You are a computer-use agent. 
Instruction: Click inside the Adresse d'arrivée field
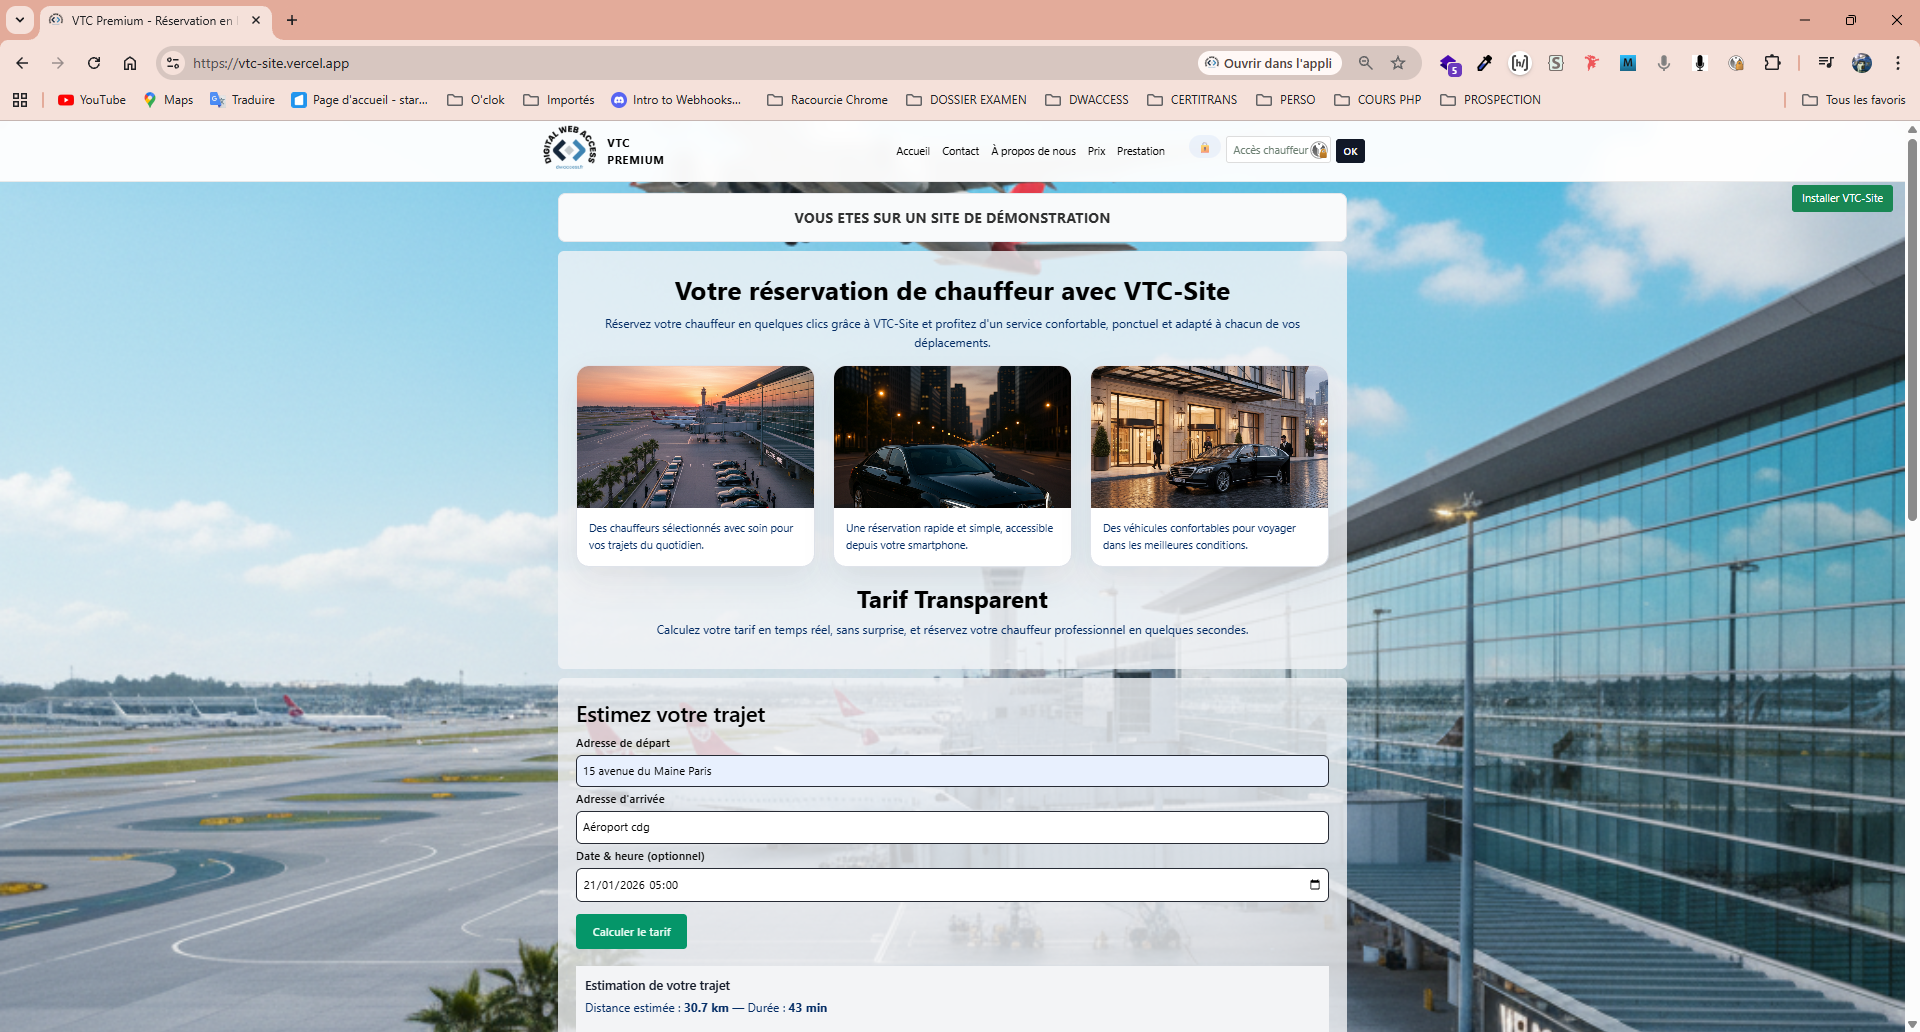[951, 827]
